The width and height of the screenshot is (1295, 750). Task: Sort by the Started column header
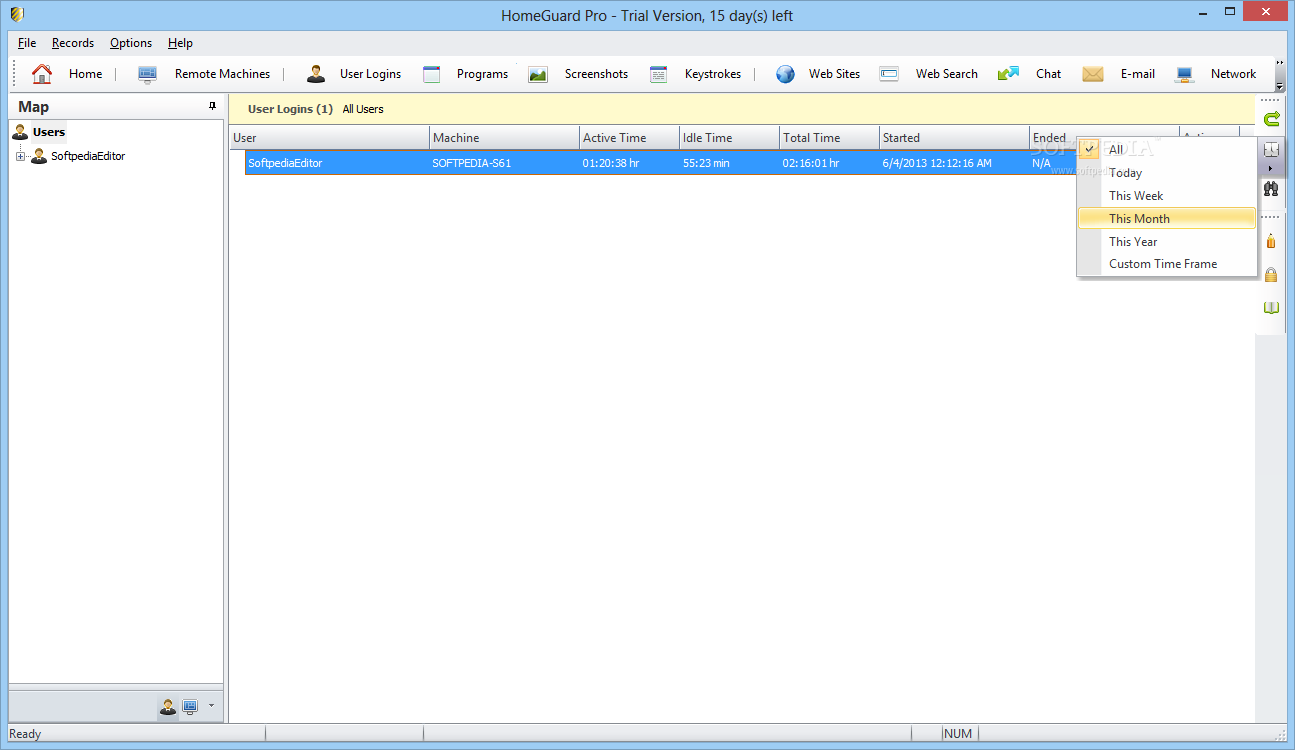coord(955,138)
